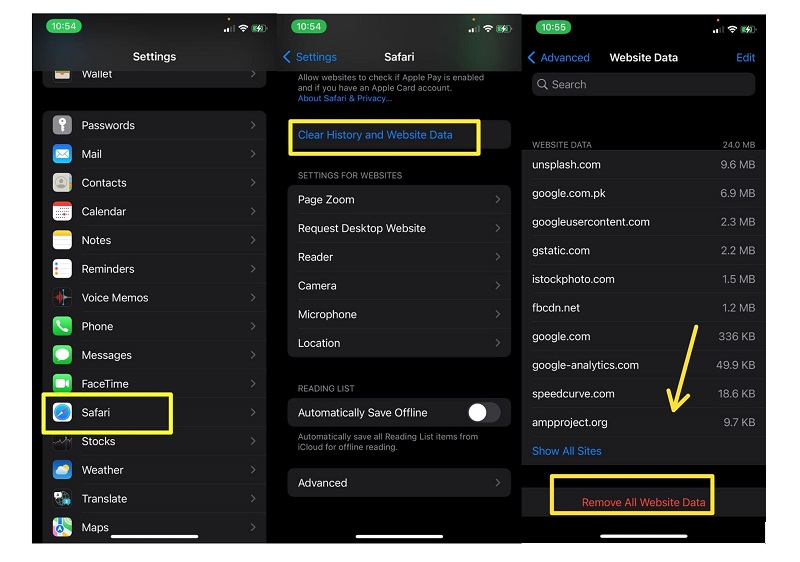Image resolution: width=800 pixels, height=562 pixels.
Task: Tap the Notes app icon
Action: coord(62,240)
